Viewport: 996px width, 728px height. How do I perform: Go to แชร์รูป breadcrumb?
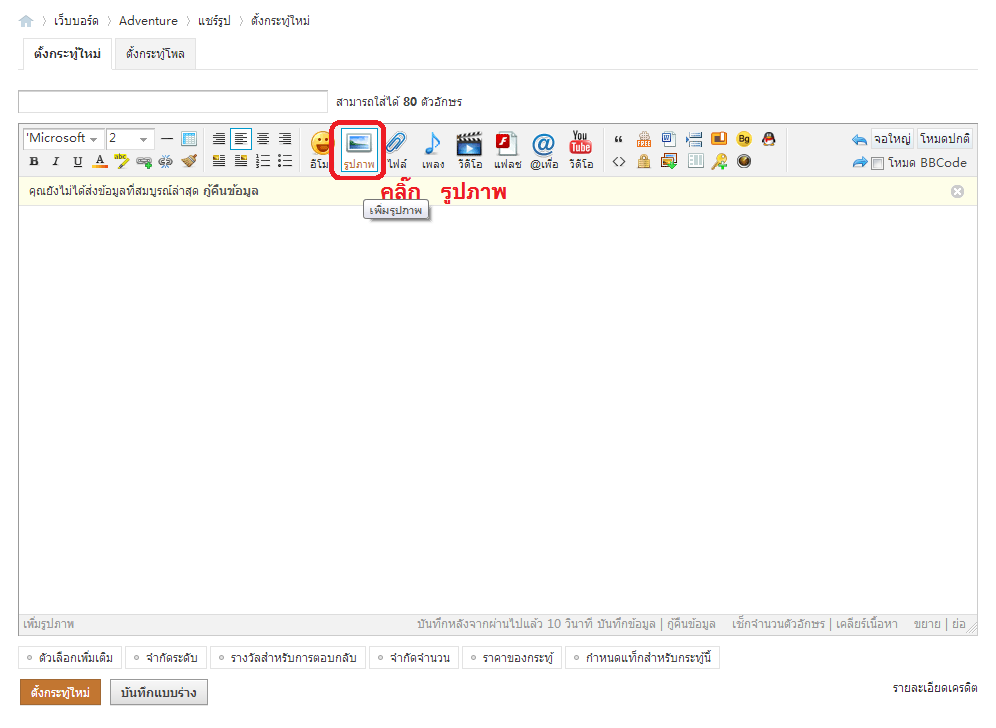[214, 21]
